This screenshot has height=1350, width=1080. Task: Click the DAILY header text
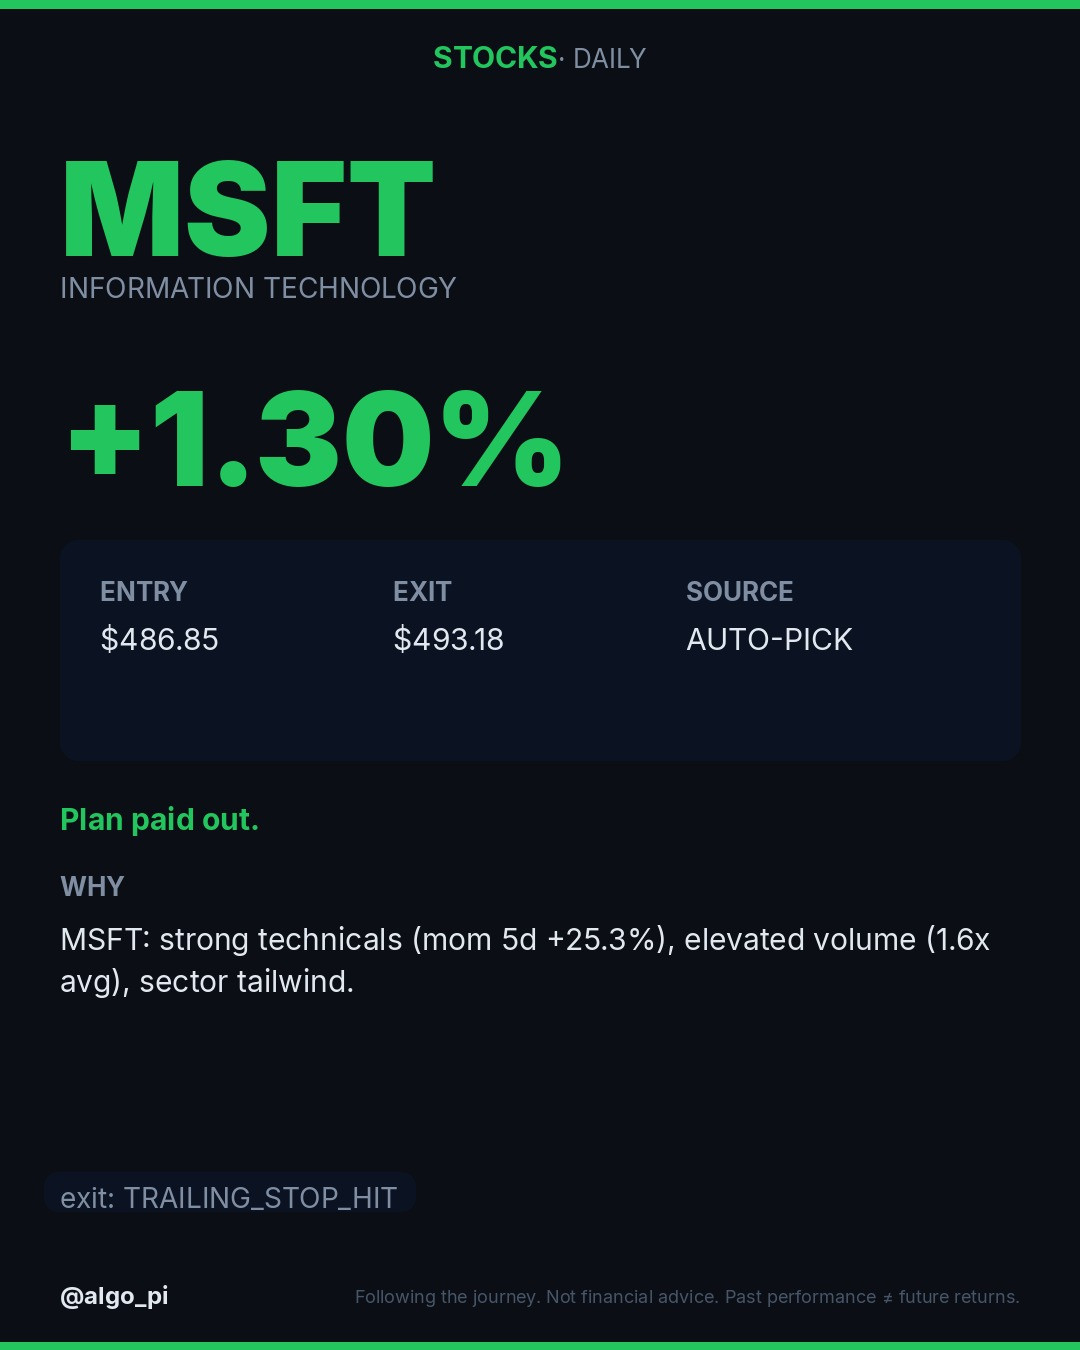click(x=609, y=59)
